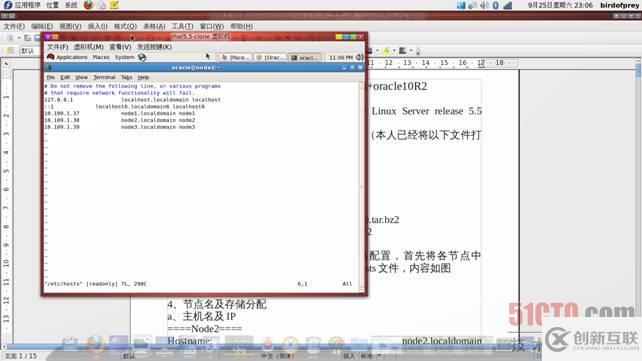Image resolution: width=642 pixels, height=361 pixels.
Task: Open 文件(F) menu of the virtual machine window
Action: [57, 47]
